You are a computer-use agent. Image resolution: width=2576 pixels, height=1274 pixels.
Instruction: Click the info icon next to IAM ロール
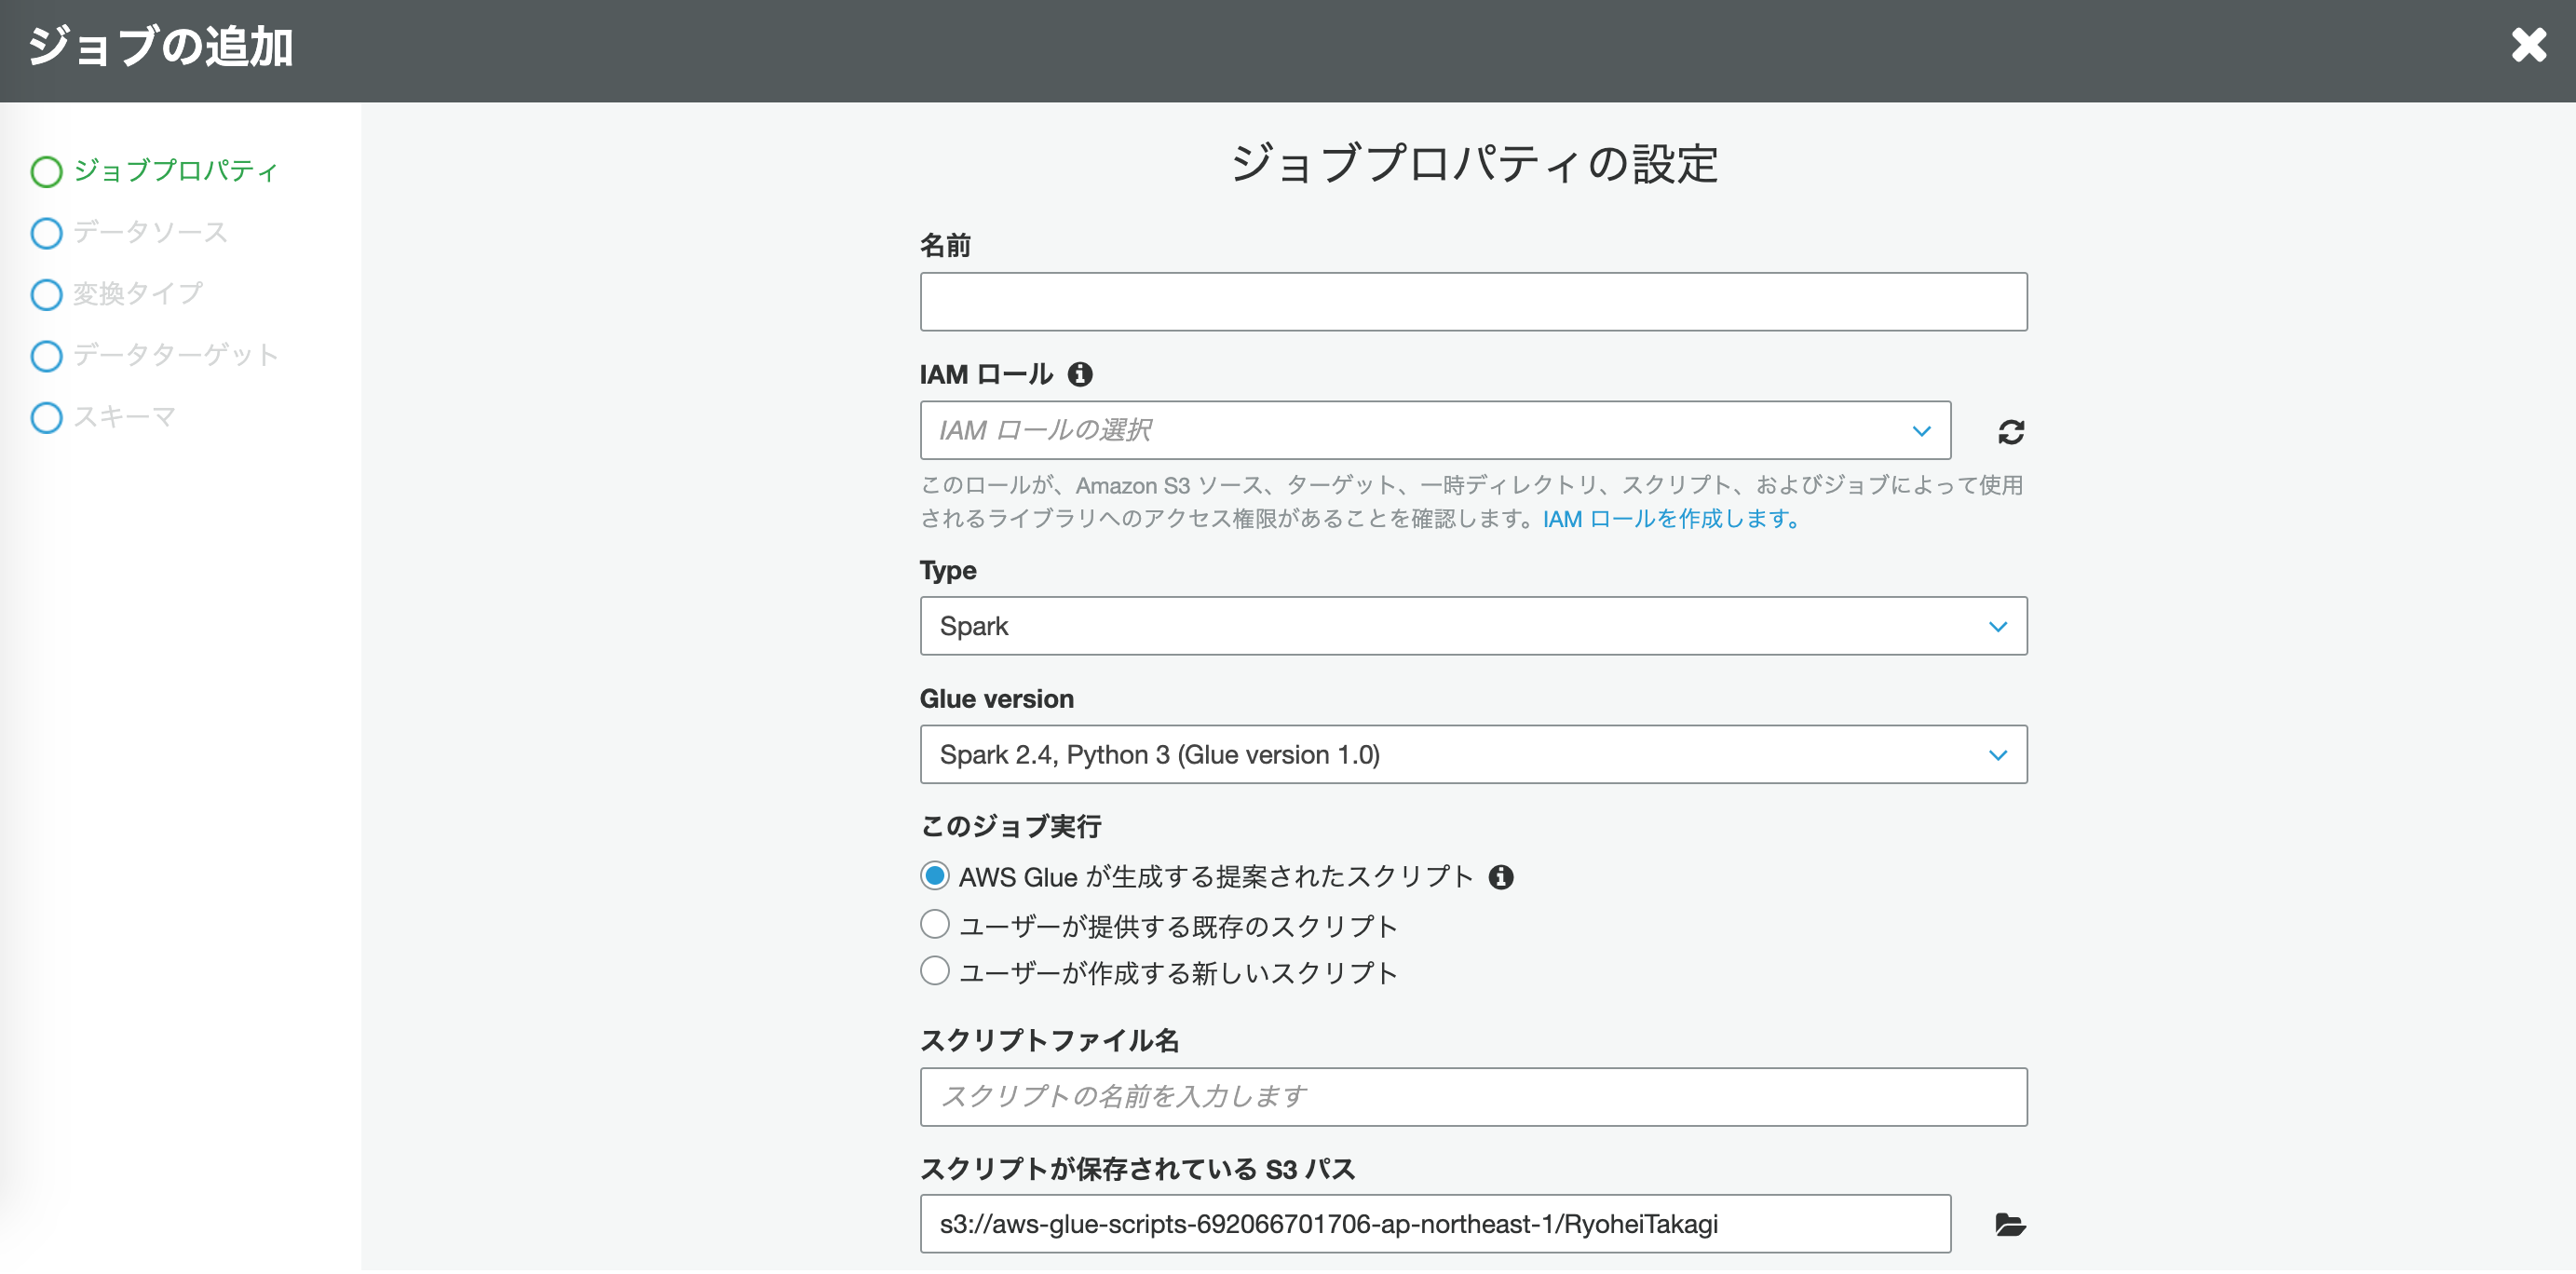pyautogui.click(x=1079, y=374)
